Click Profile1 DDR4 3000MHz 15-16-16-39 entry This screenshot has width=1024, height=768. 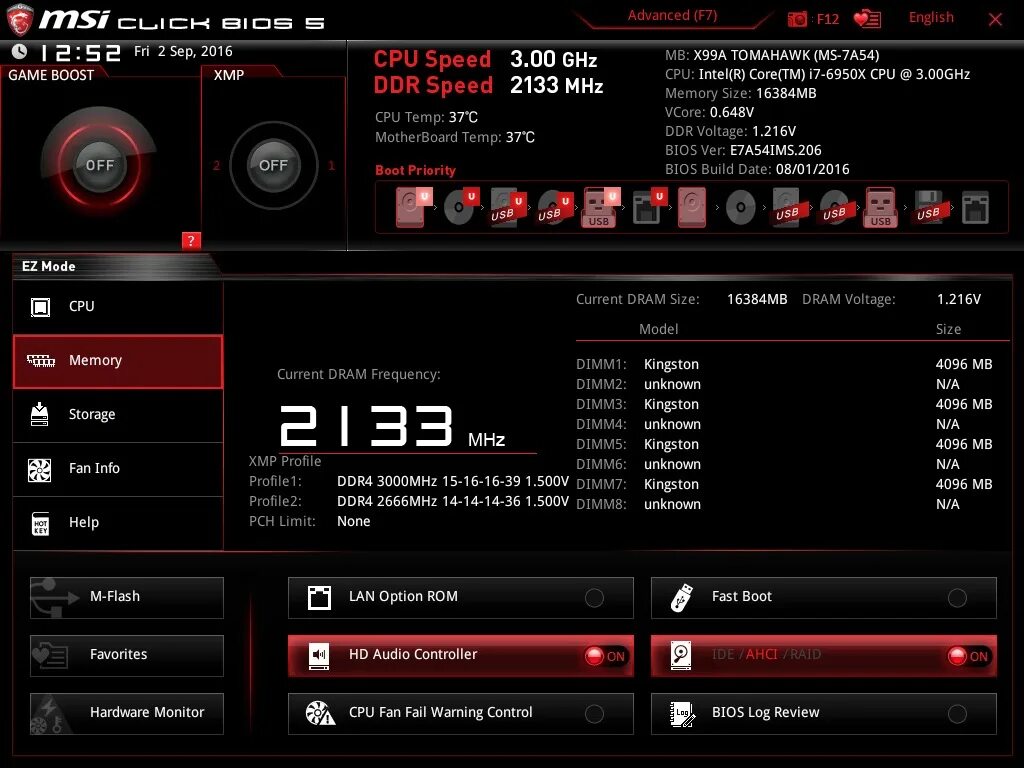click(409, 481)
